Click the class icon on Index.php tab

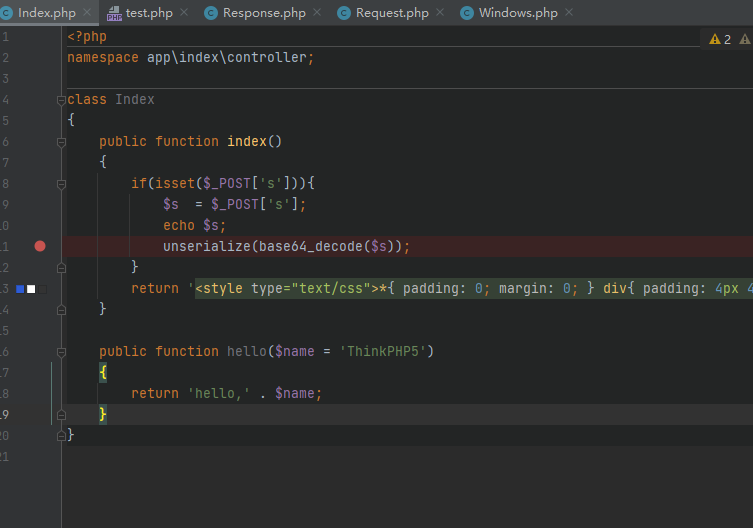[6, 13]
